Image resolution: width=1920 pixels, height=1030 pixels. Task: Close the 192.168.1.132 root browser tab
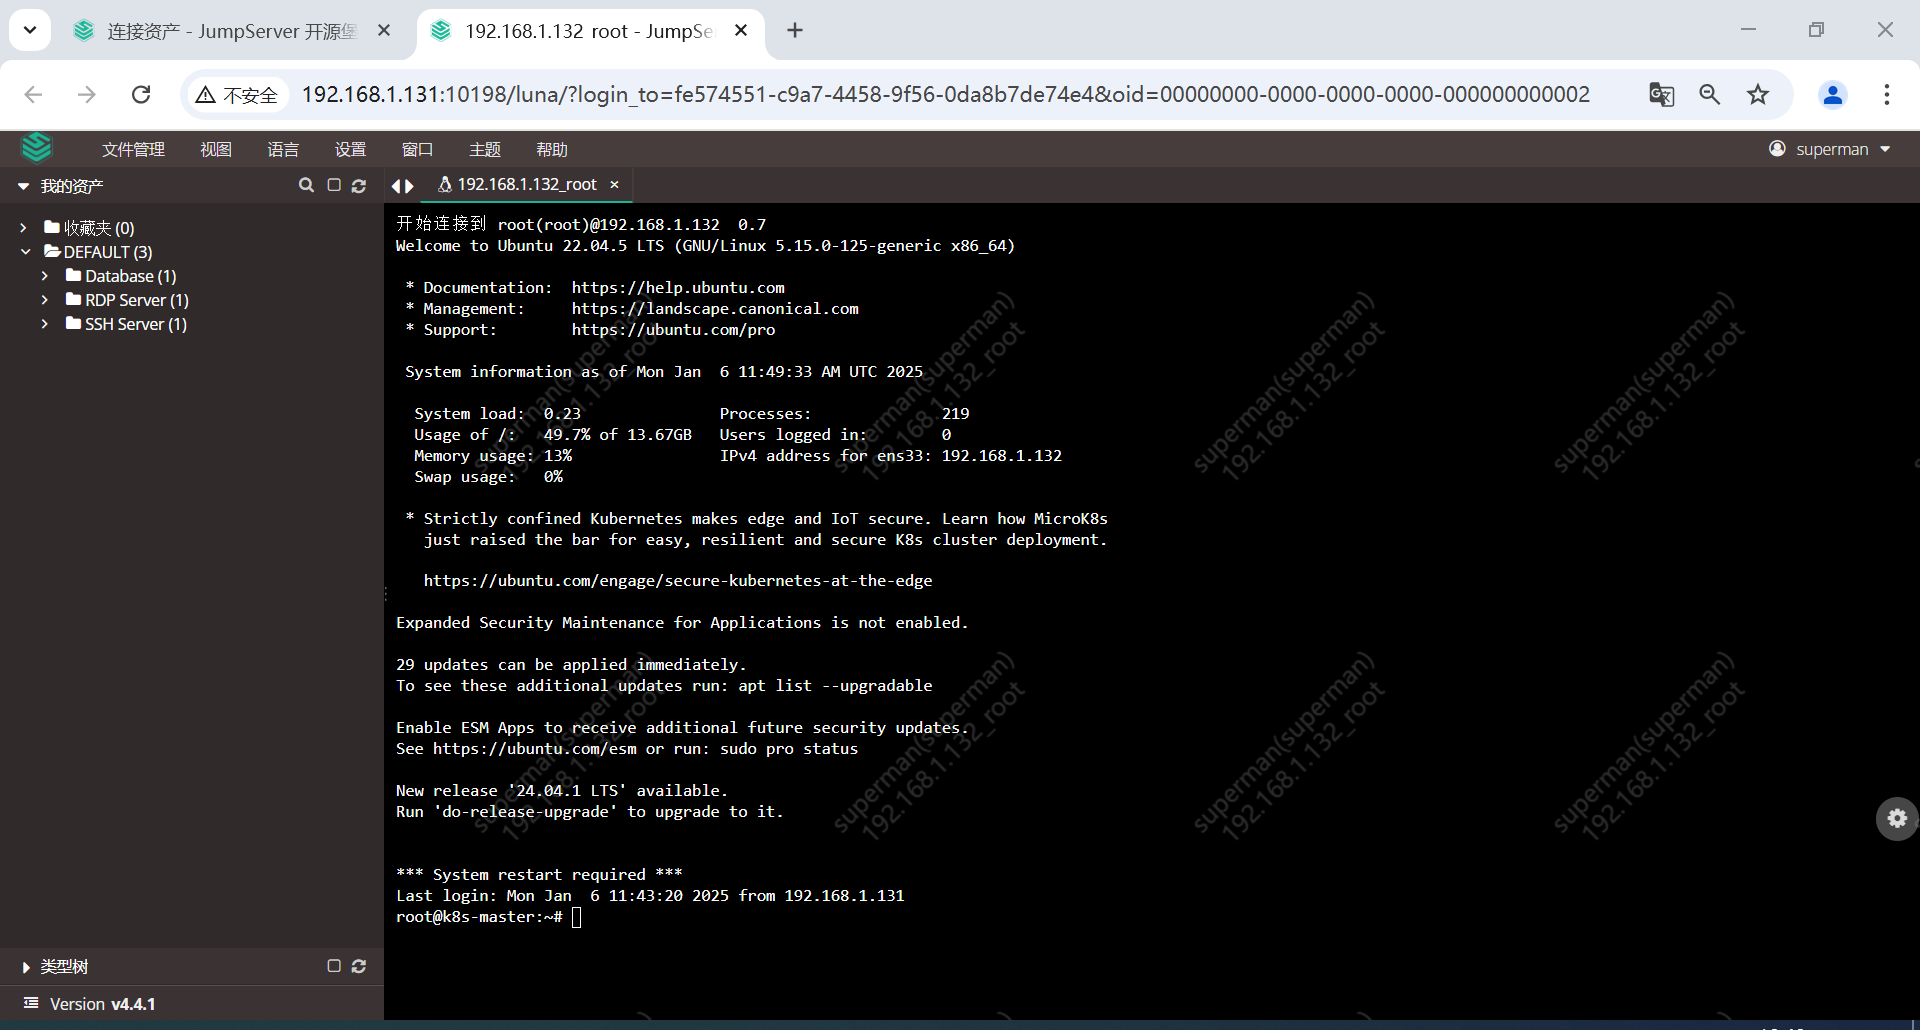coord(741,31)
